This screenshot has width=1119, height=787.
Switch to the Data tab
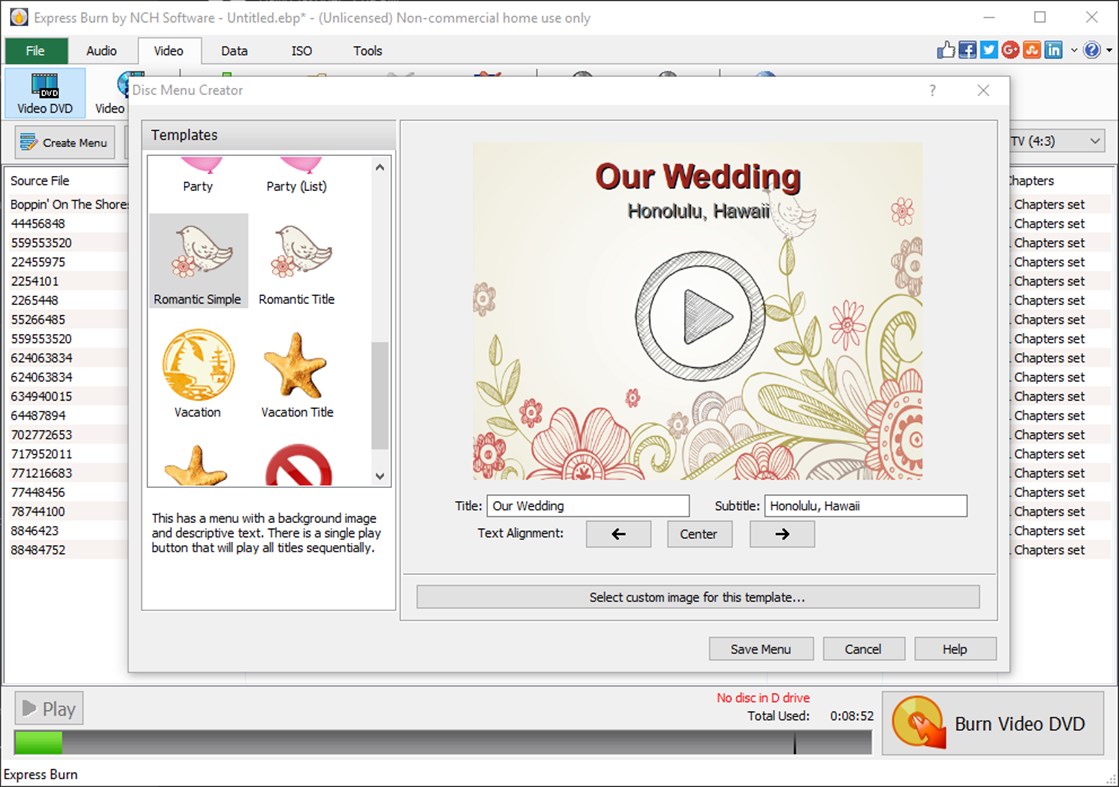pos(234,50)
